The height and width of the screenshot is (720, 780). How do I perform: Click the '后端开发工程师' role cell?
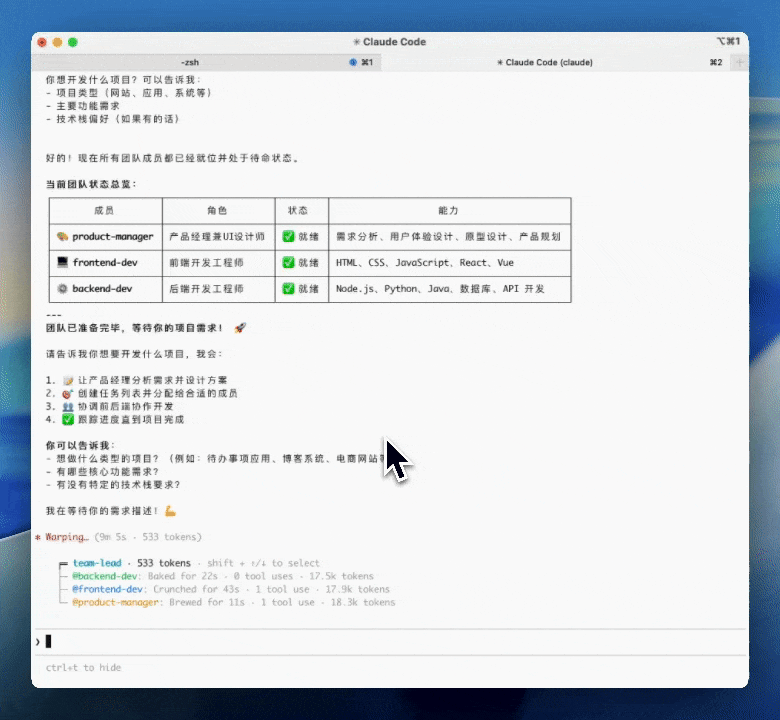[218, 289]
